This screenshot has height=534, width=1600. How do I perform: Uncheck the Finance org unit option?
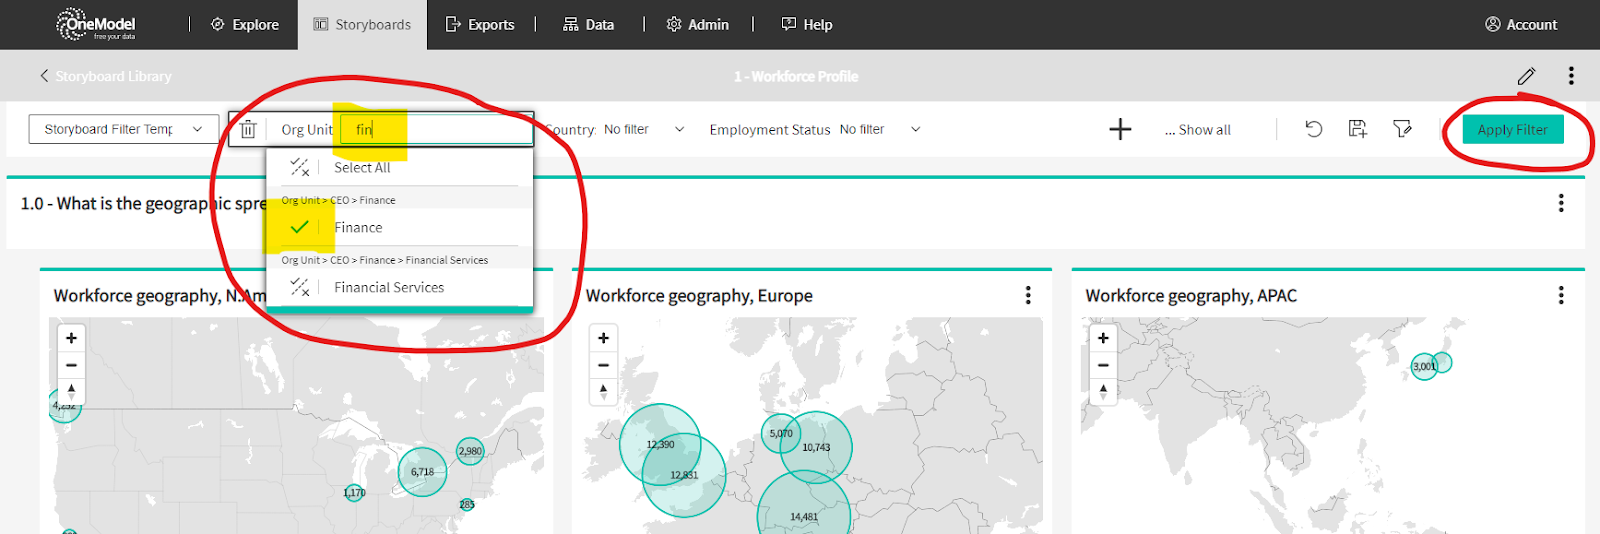[299, 228]
